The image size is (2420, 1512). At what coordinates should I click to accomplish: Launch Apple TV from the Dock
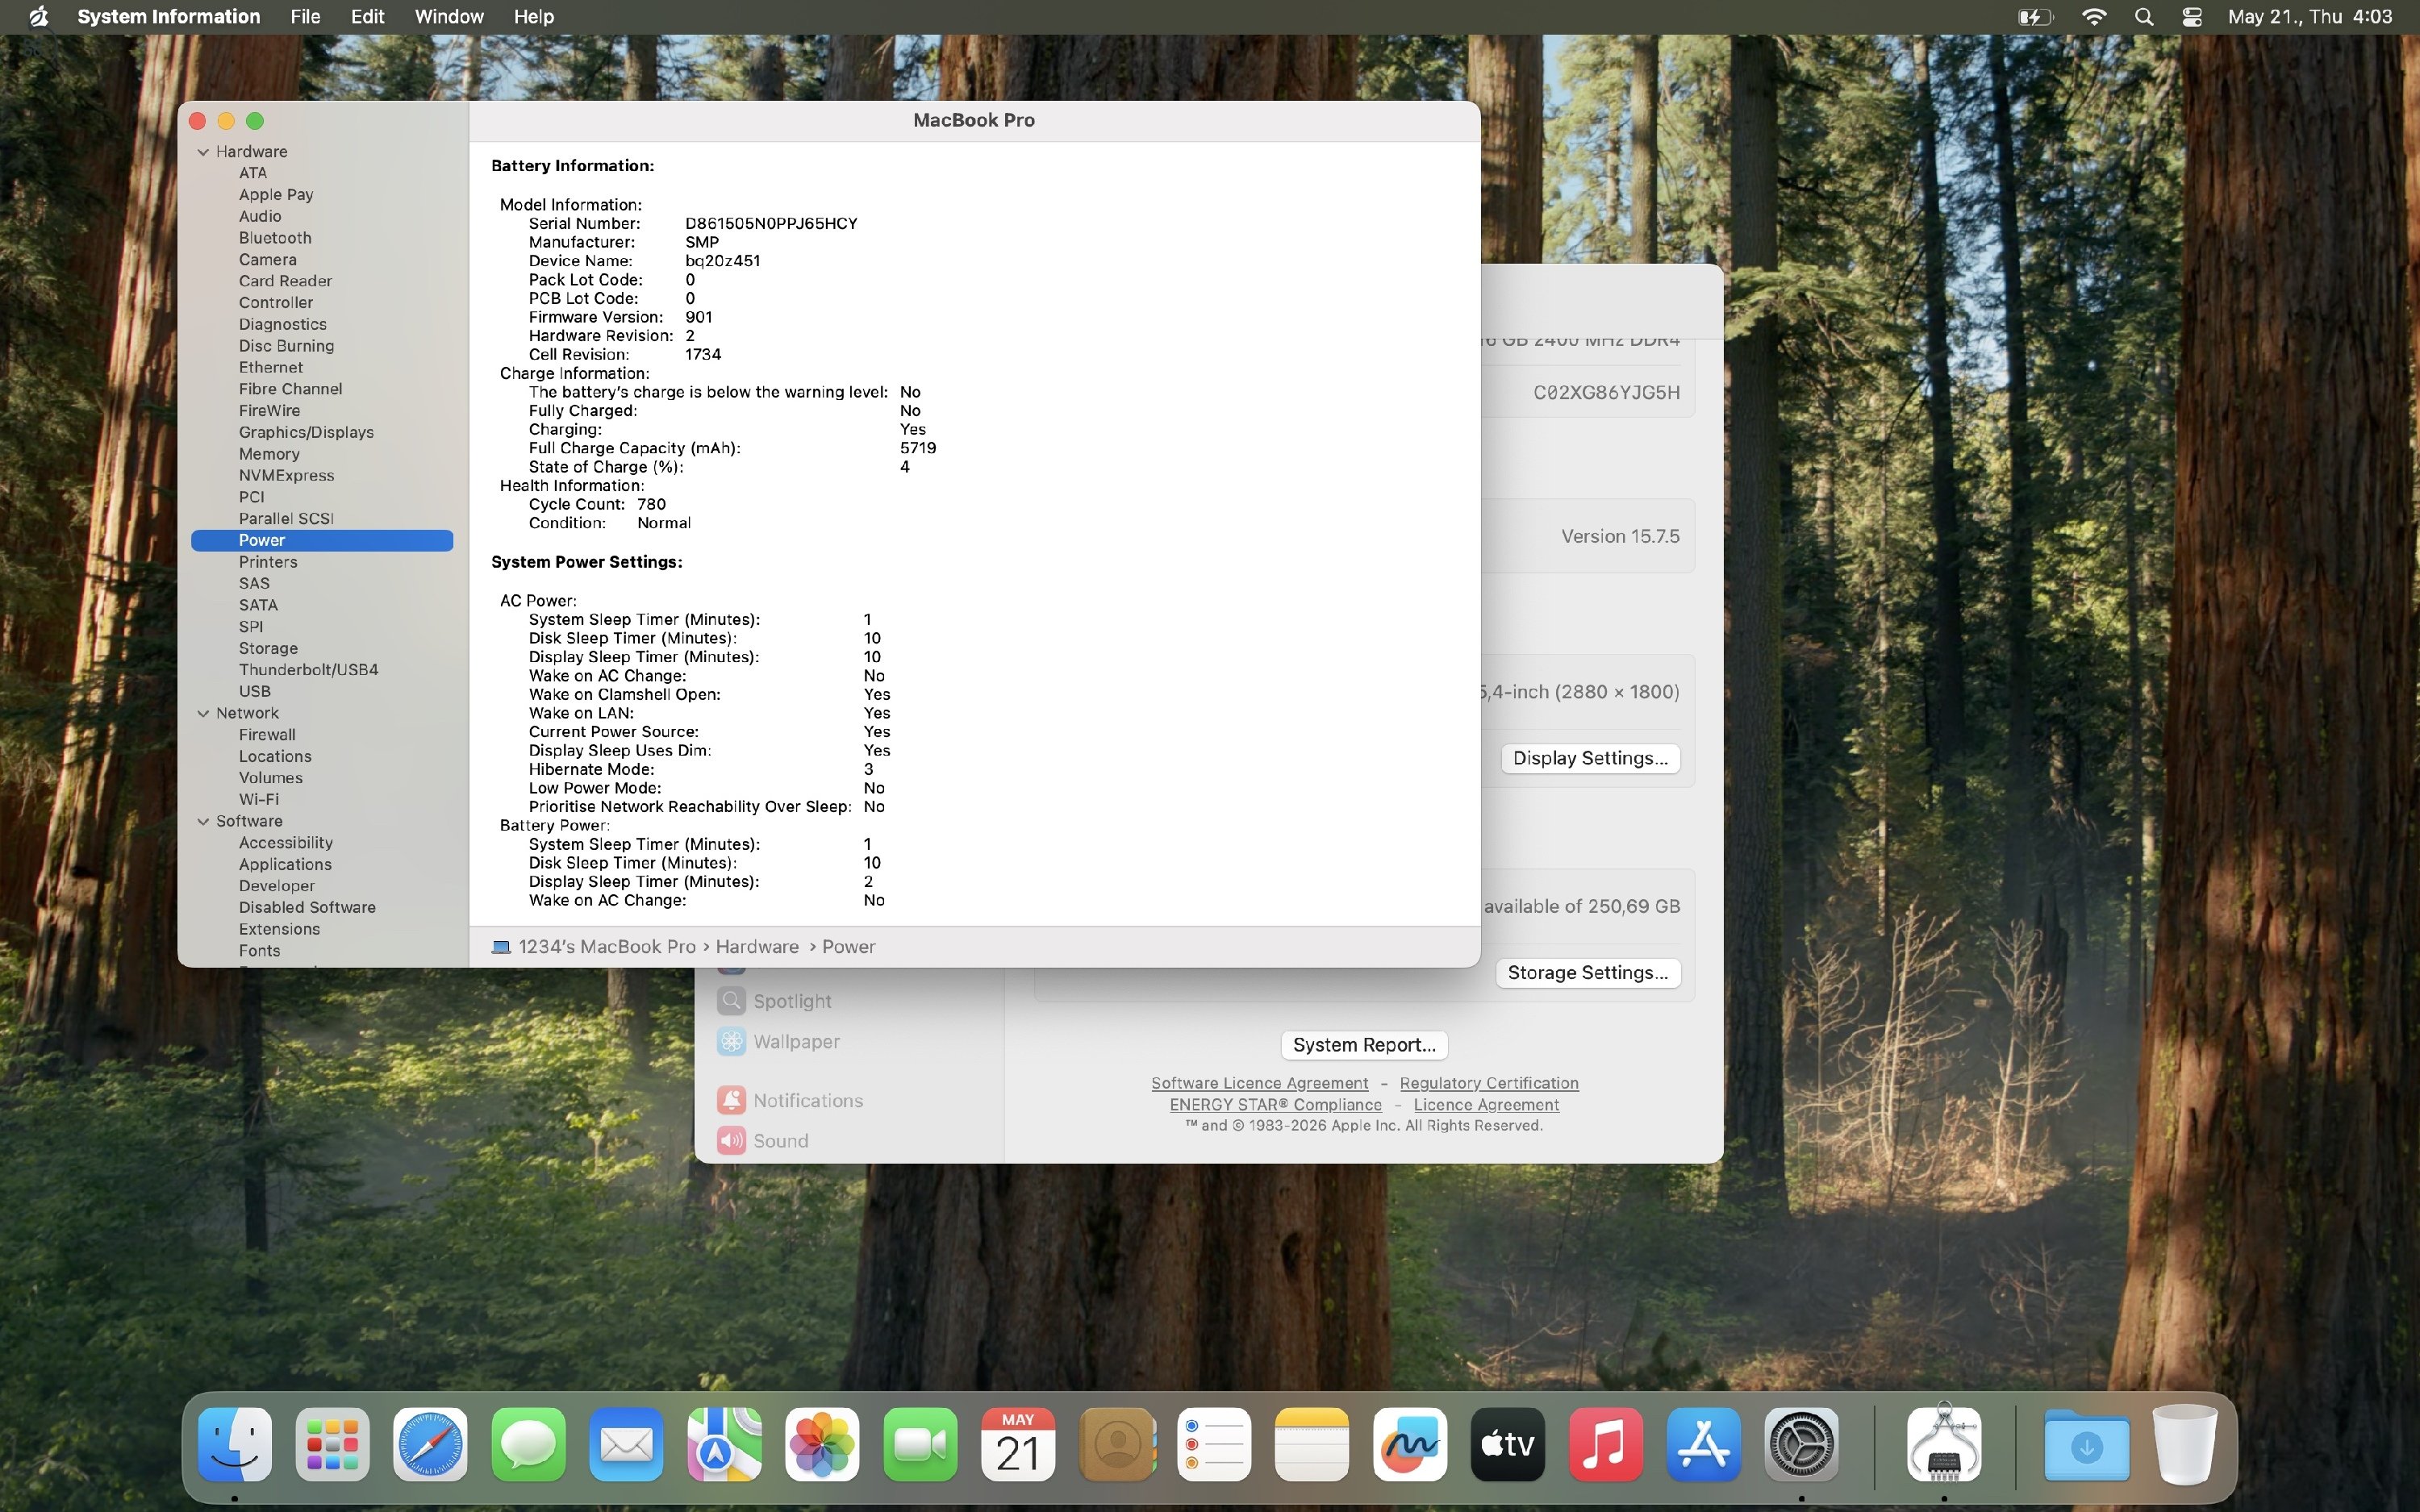click(x=1508, y=1444)
